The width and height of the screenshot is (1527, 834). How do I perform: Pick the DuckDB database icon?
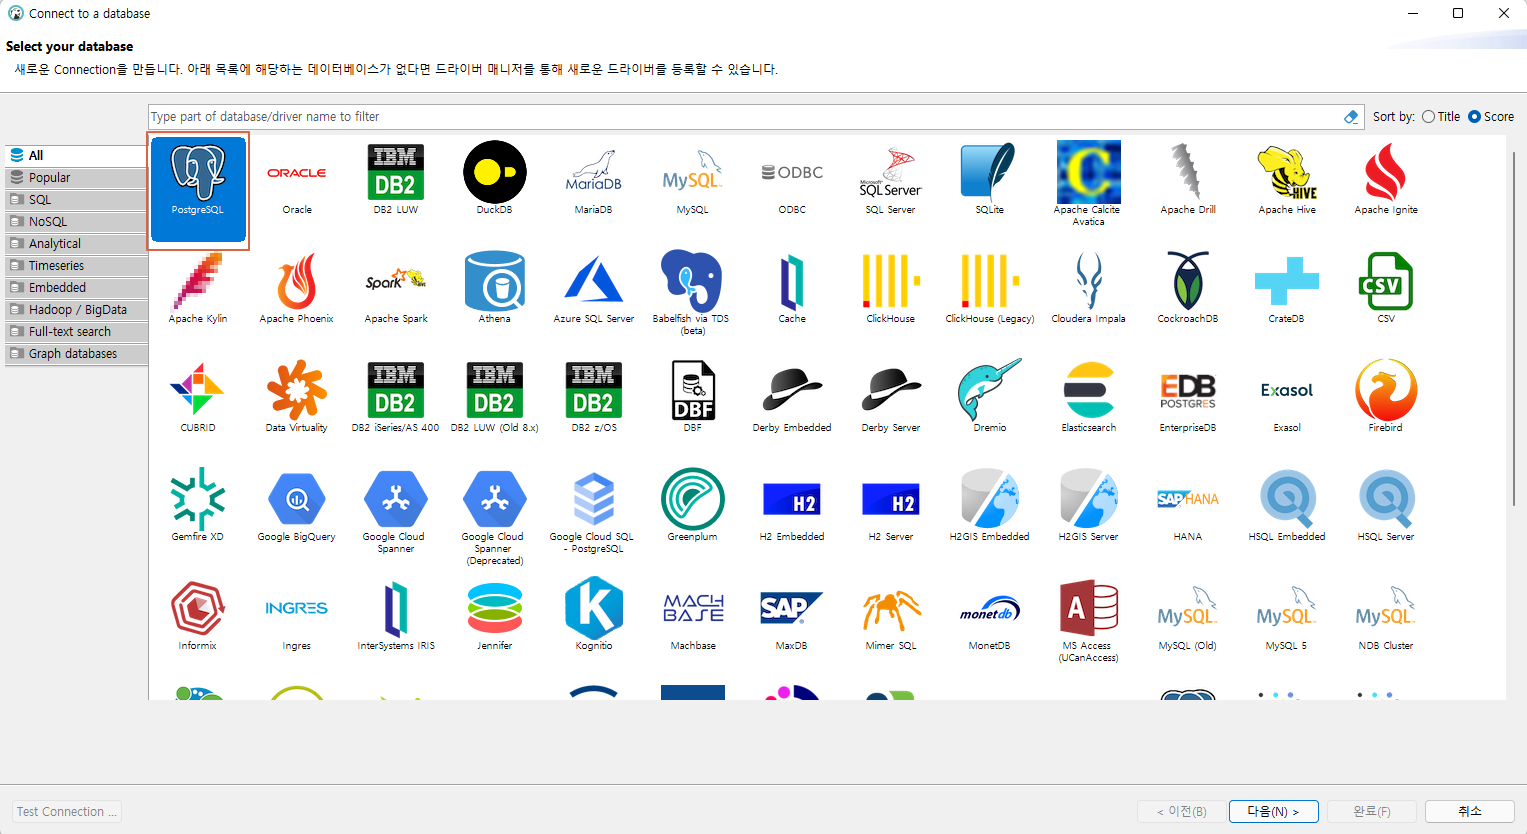coord(495,180)
